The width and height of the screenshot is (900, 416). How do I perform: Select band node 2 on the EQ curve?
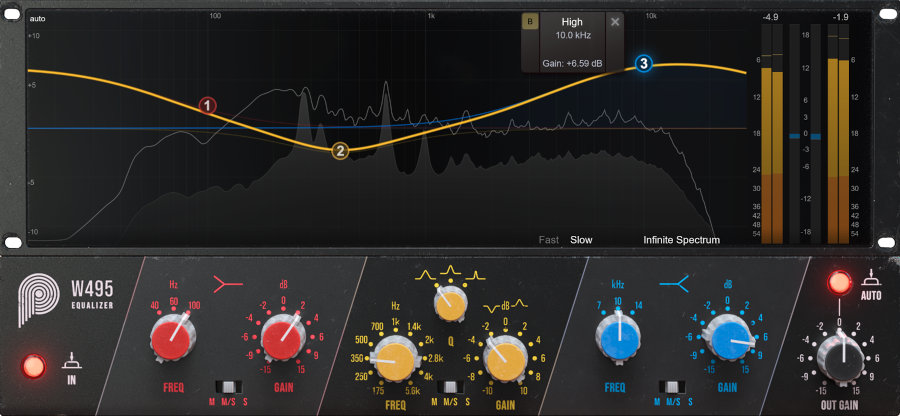click(340, 151)
